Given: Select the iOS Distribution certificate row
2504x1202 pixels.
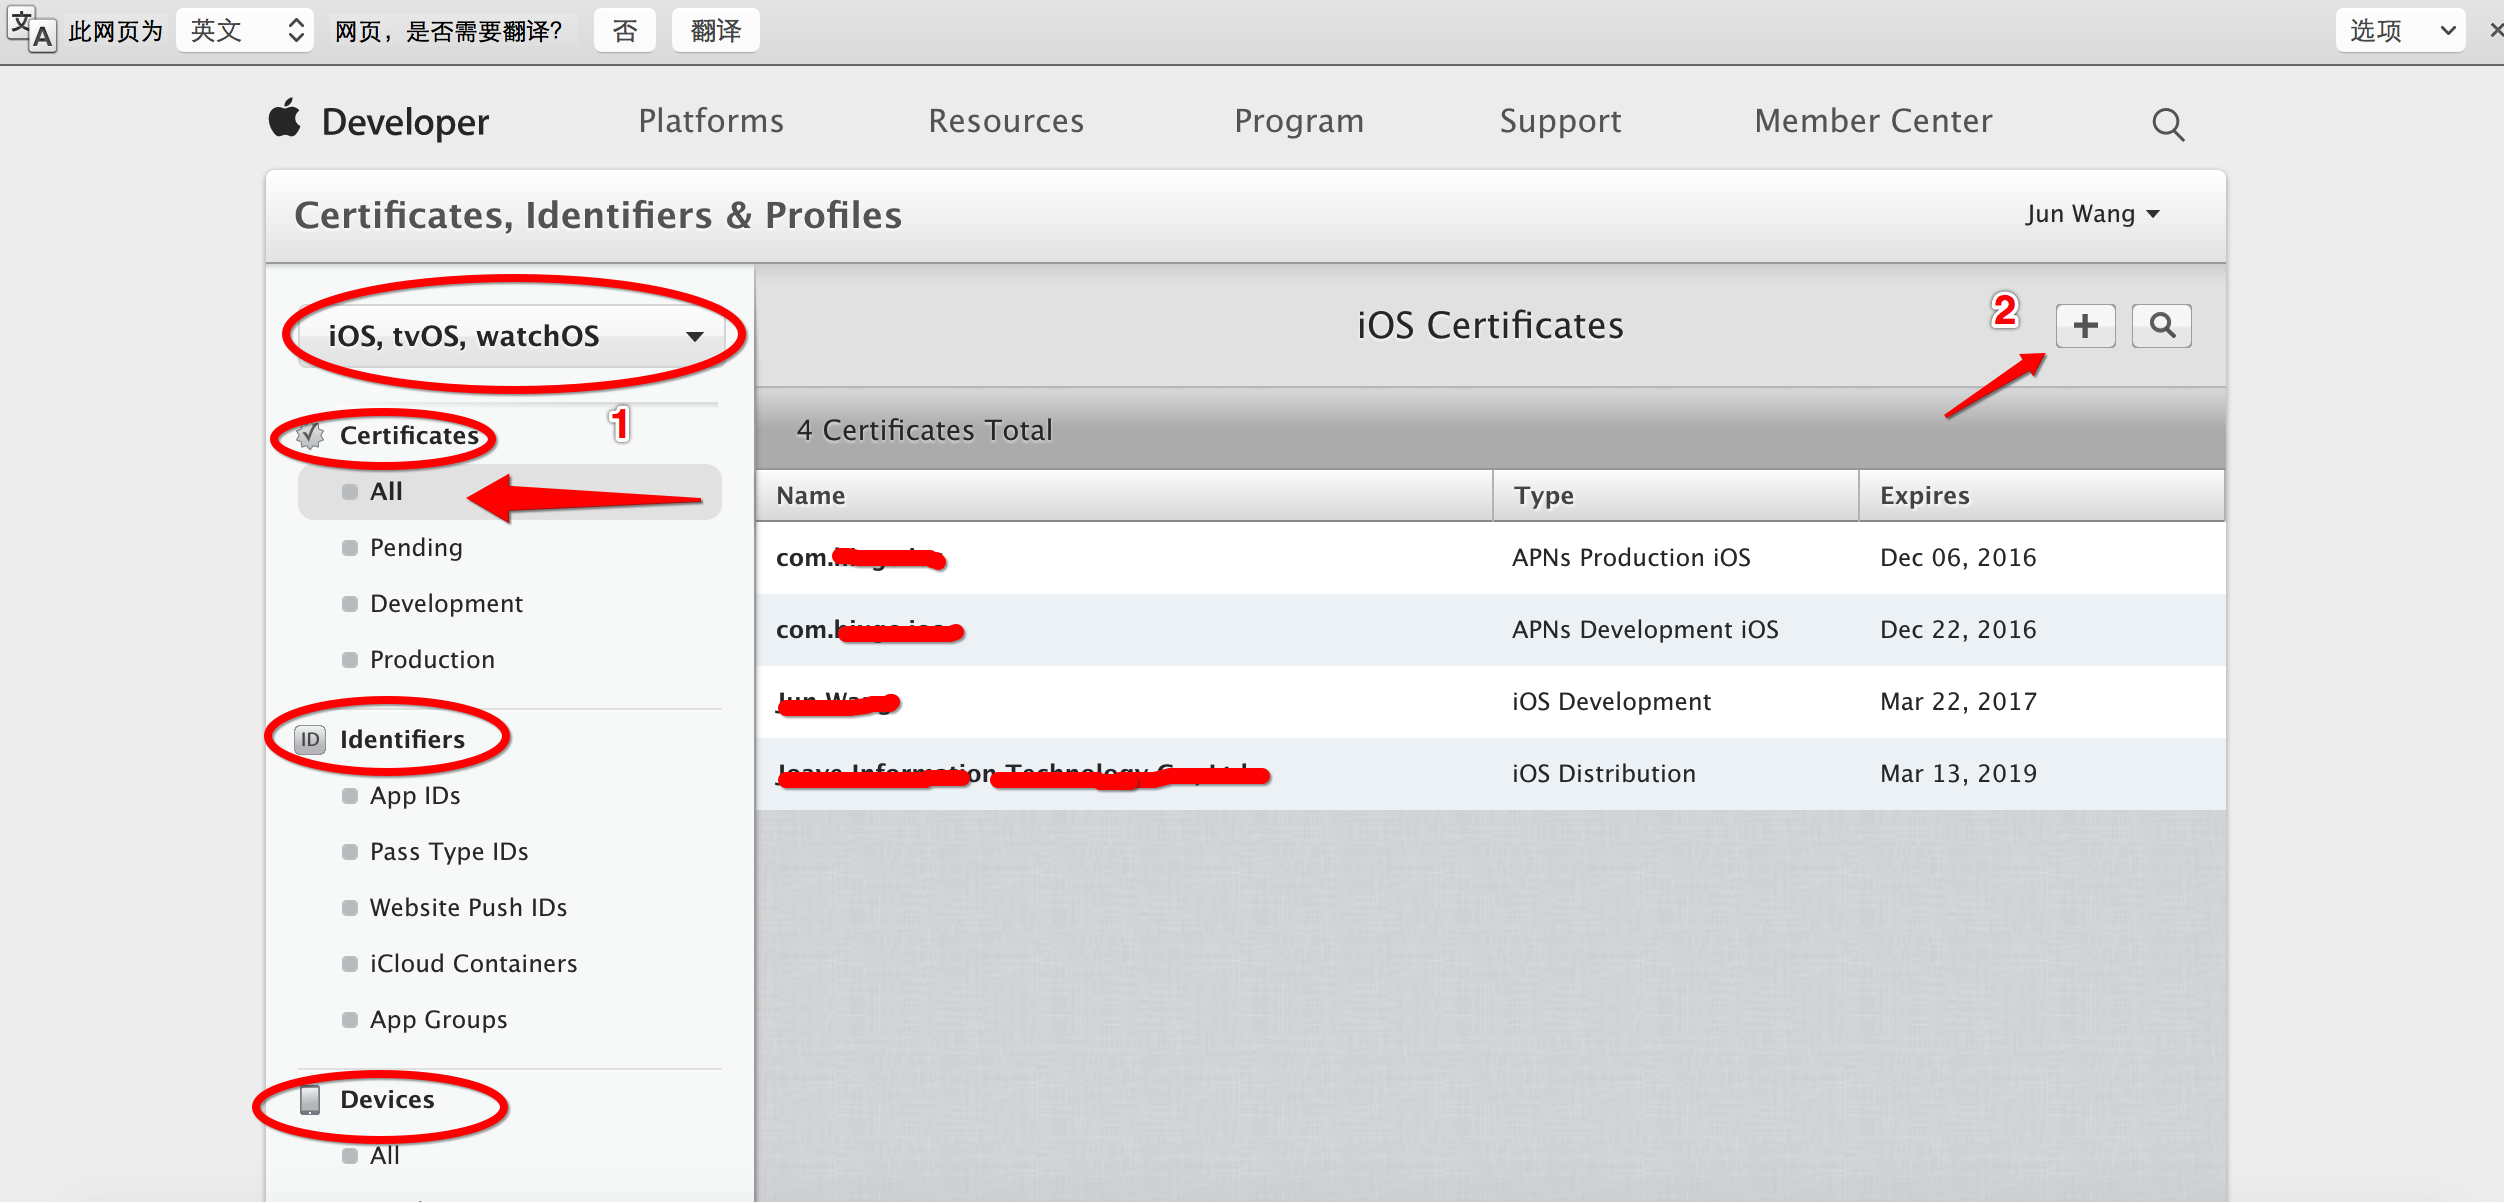Looking at the screenshot, I should click(1490, 774).
